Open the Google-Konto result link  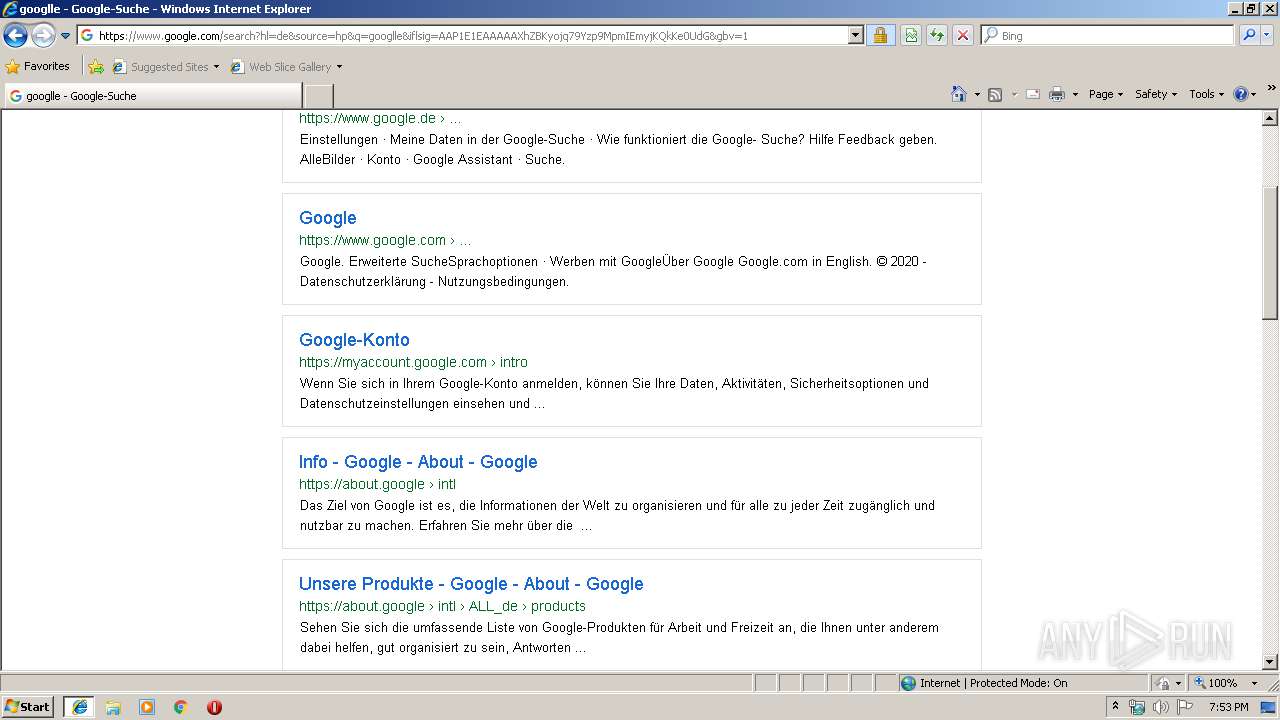pos(354,340)
